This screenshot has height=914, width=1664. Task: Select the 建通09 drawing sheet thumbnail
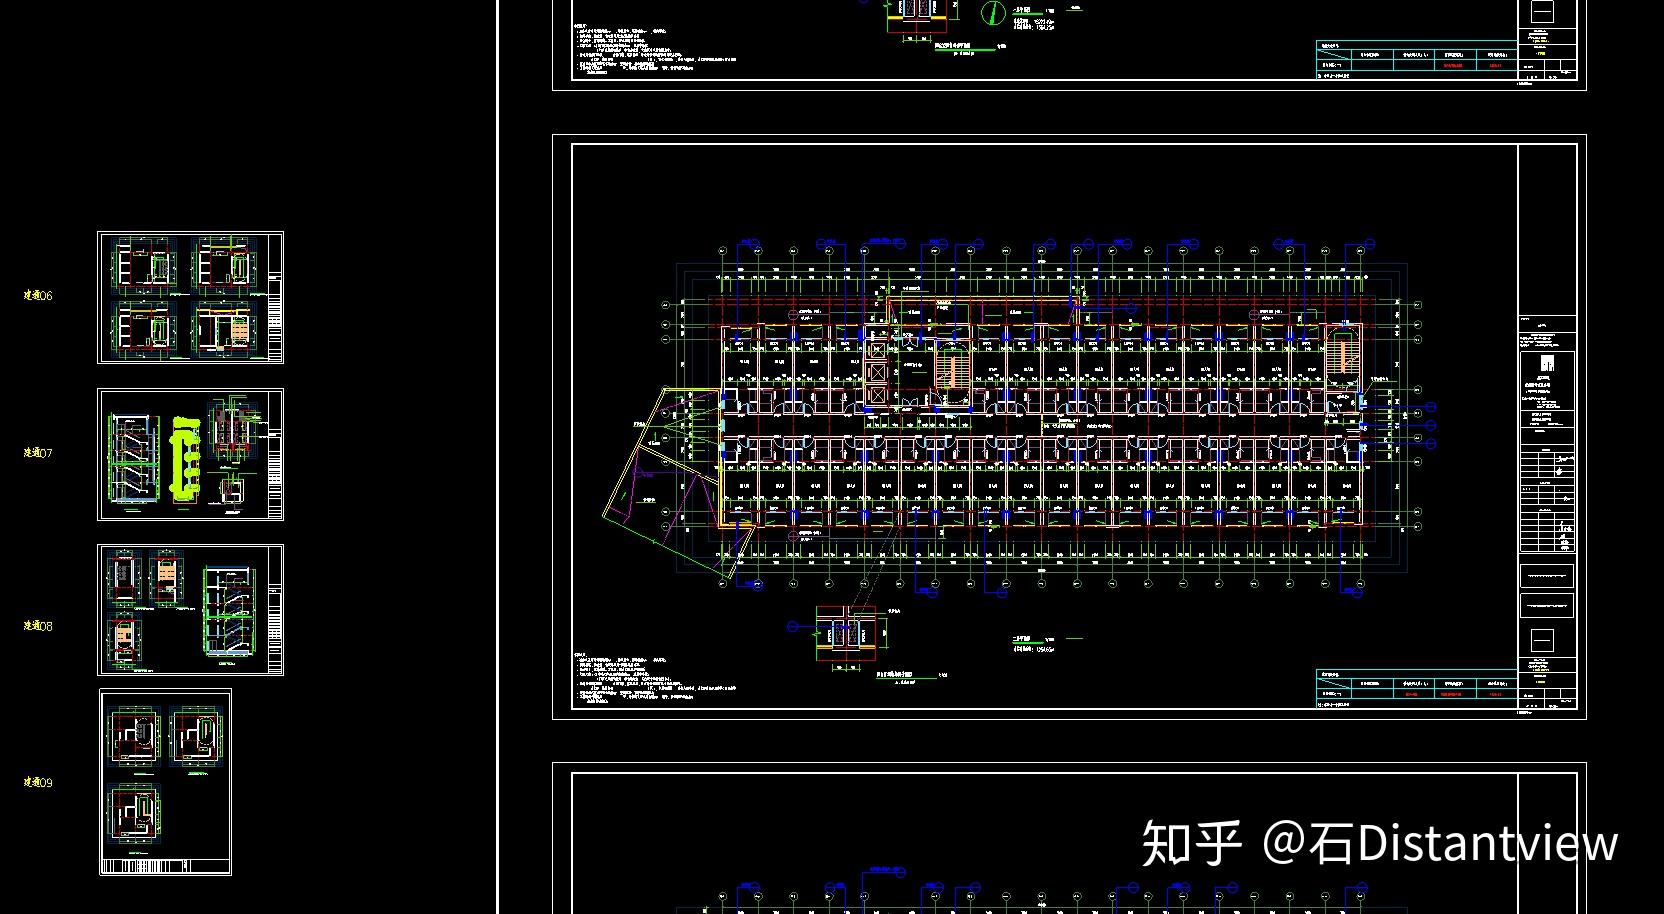click(x=165, y=782)
